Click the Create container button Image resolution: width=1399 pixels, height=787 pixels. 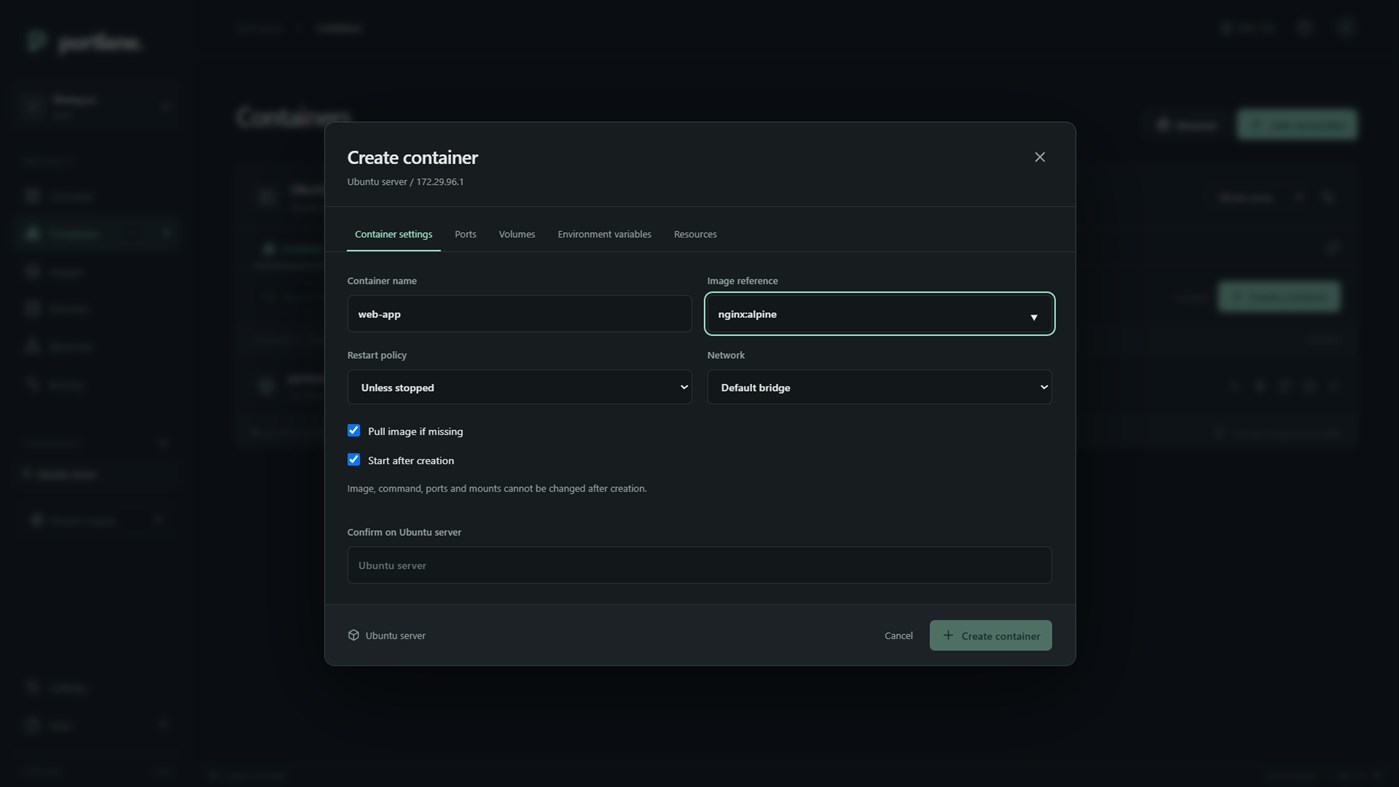pyautogui.click(x=990, y=636)
